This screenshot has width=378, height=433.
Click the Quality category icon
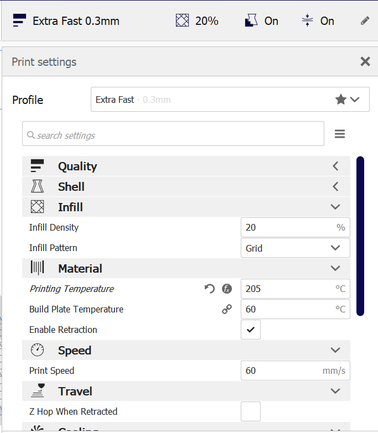coord(37,166)
